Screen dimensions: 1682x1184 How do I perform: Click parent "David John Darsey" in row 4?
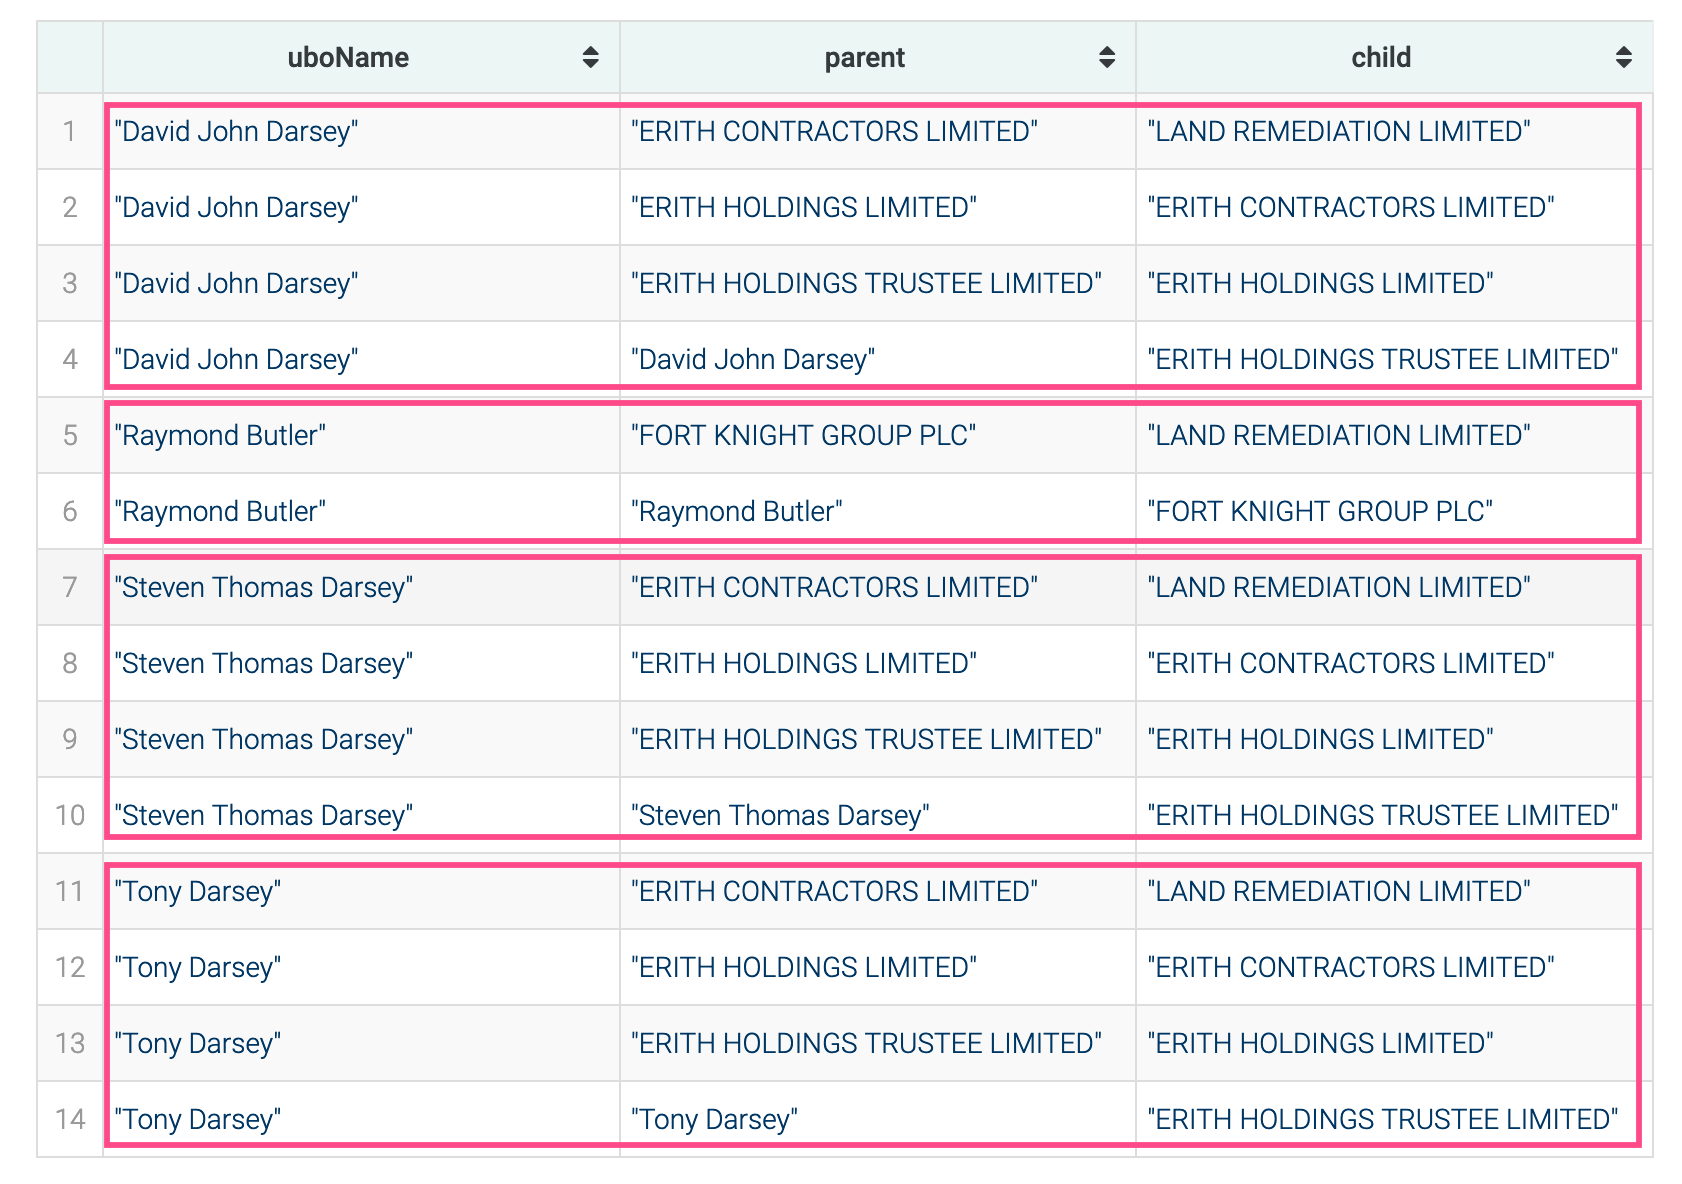click(x=753, y=359)
